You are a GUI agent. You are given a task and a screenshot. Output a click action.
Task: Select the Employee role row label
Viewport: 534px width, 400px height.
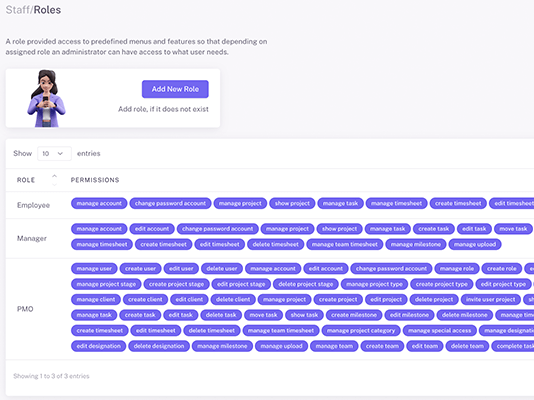33,205
